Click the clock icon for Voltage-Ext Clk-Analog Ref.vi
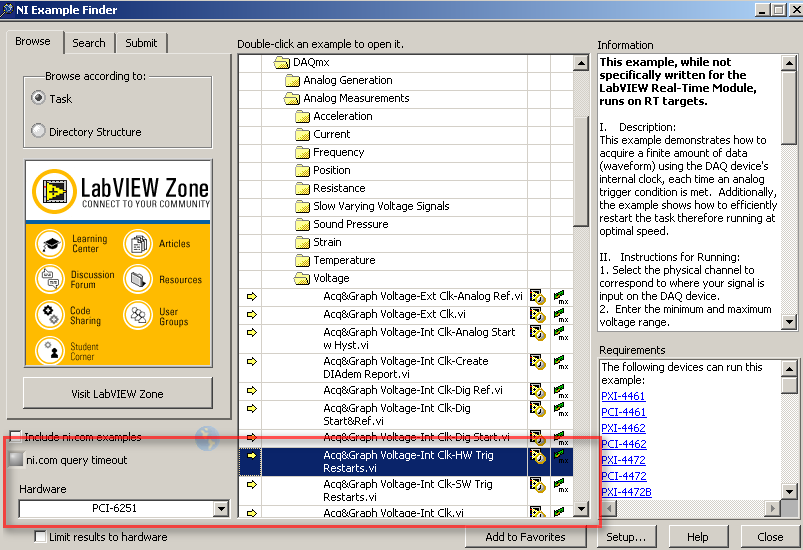The width and height of the screenshot is (803, 550). [x=537, y=297]
